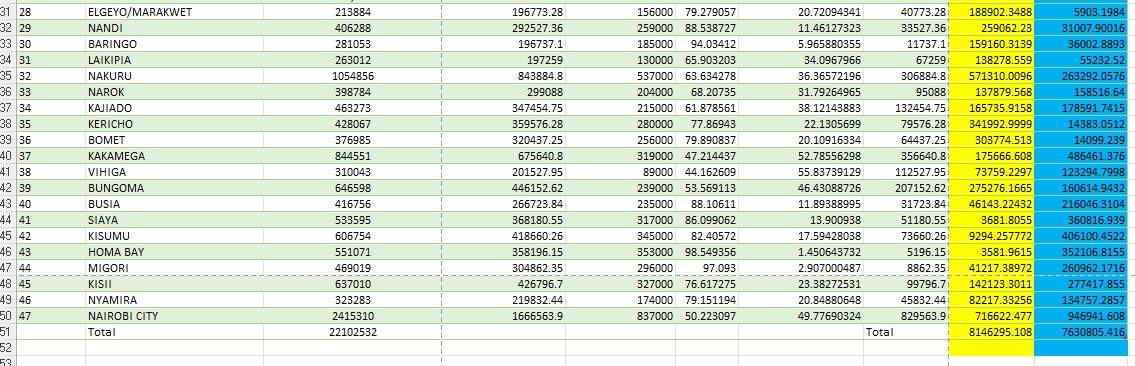Select Baringo value 5.965880355
Image resolution: width=1135 pixels, height=366 pixels.
[x=801, y=44]
